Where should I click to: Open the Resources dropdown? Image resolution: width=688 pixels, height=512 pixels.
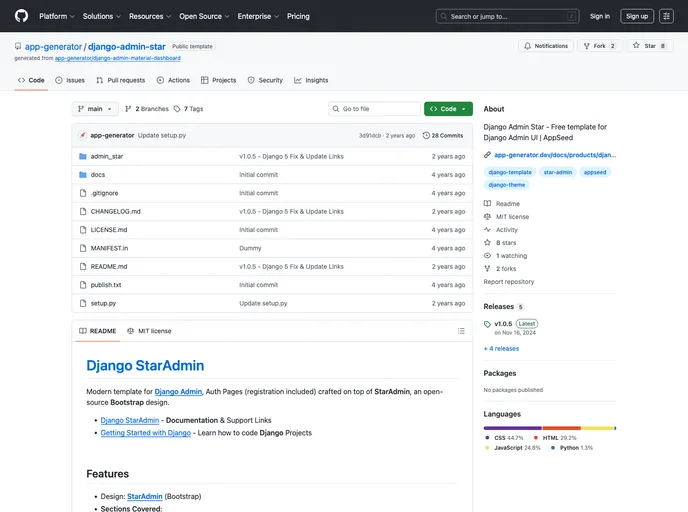(x=150, y=16)
